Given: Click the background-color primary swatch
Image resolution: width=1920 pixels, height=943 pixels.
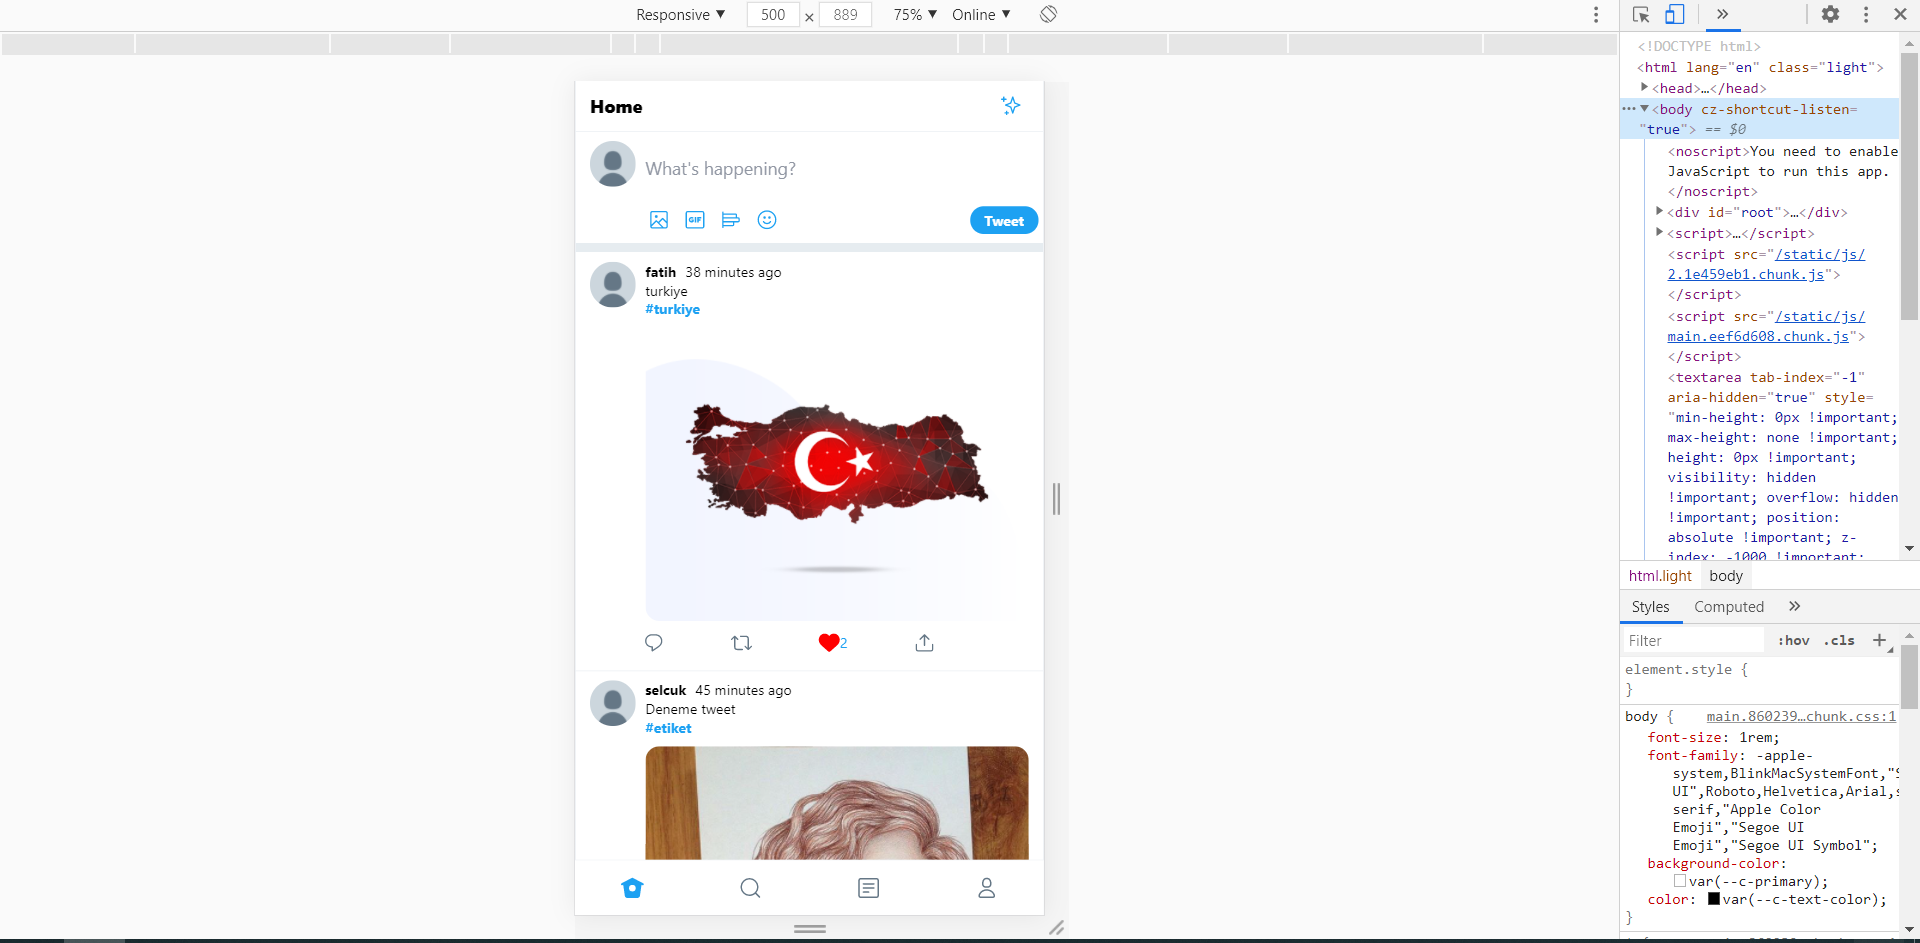Looking at the screenshot, I should 1680,881.
